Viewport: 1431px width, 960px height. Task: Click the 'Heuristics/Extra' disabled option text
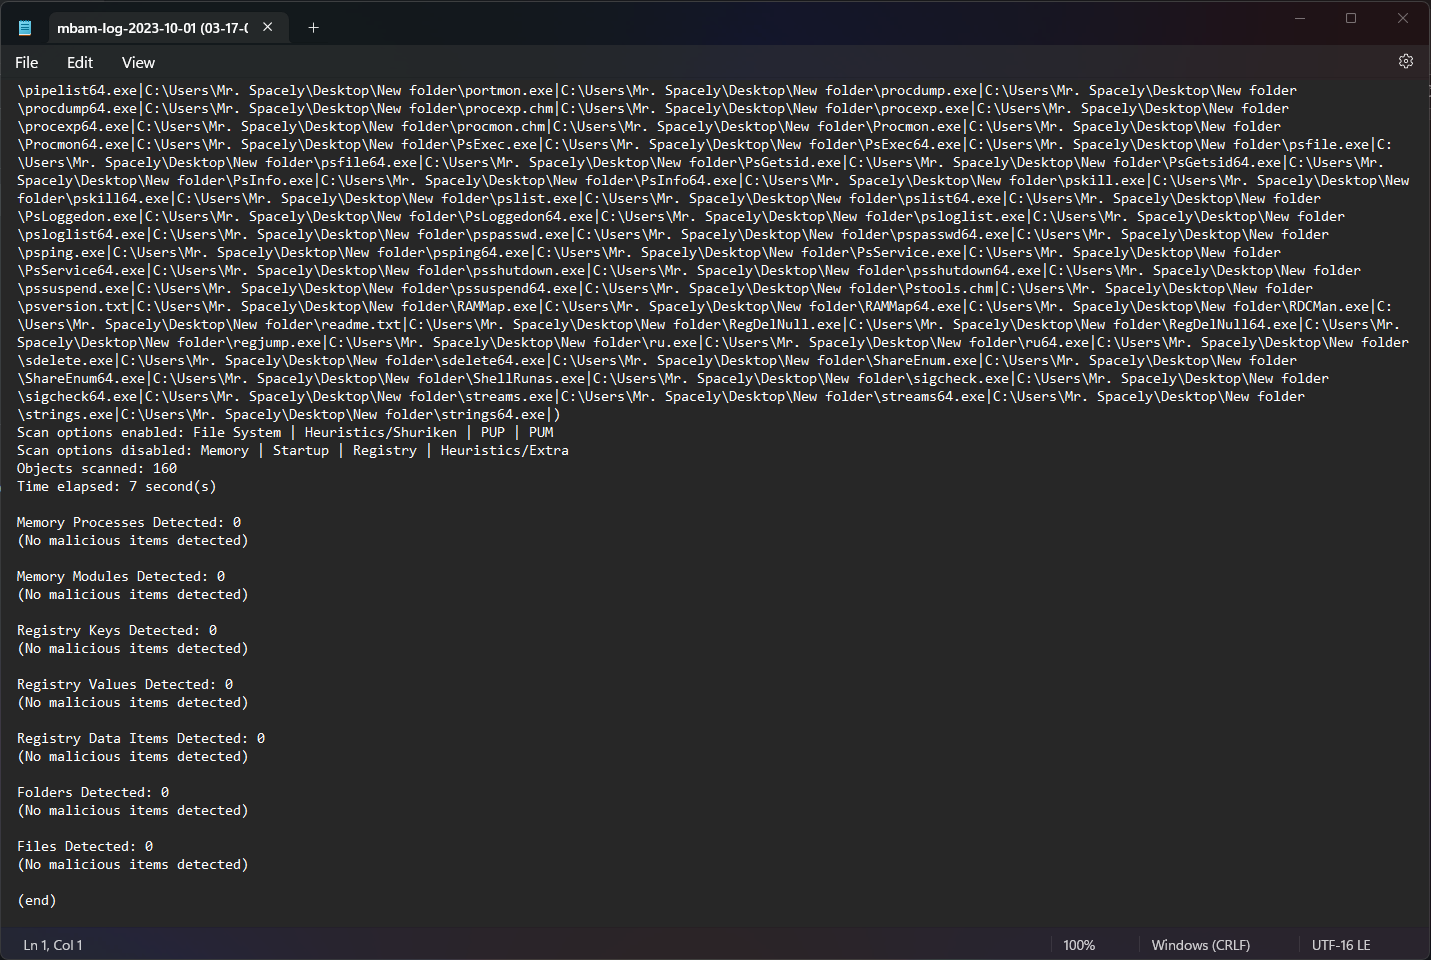[505, 450]
